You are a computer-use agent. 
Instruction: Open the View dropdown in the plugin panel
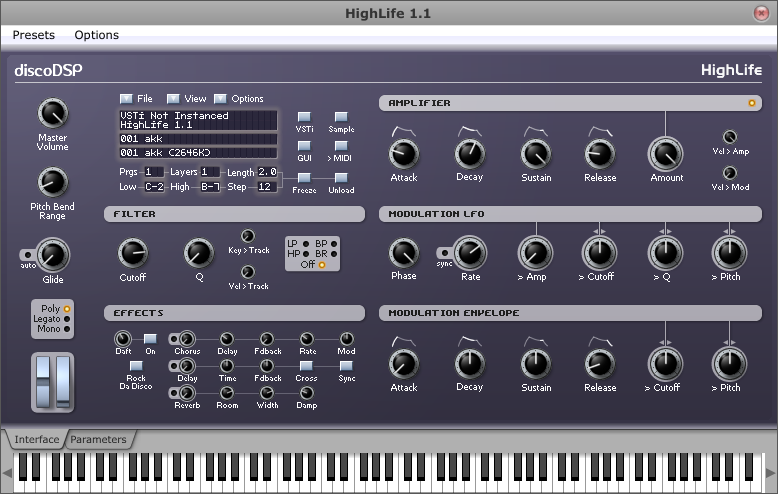(173, 98)
